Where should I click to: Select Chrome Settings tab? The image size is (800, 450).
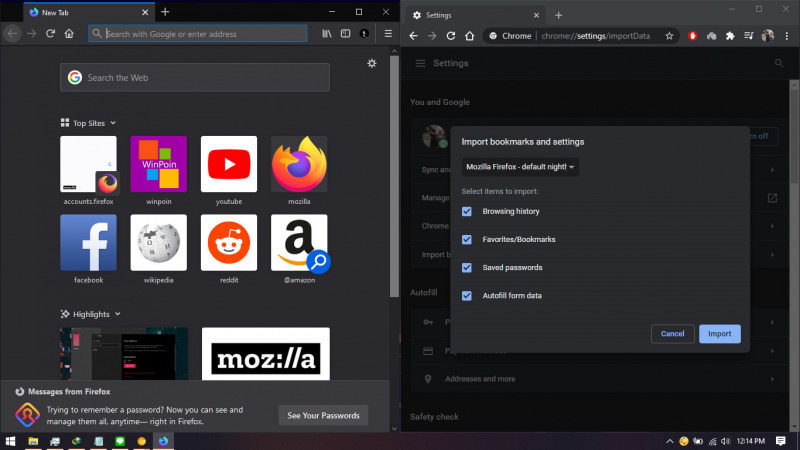click(476, 15)
